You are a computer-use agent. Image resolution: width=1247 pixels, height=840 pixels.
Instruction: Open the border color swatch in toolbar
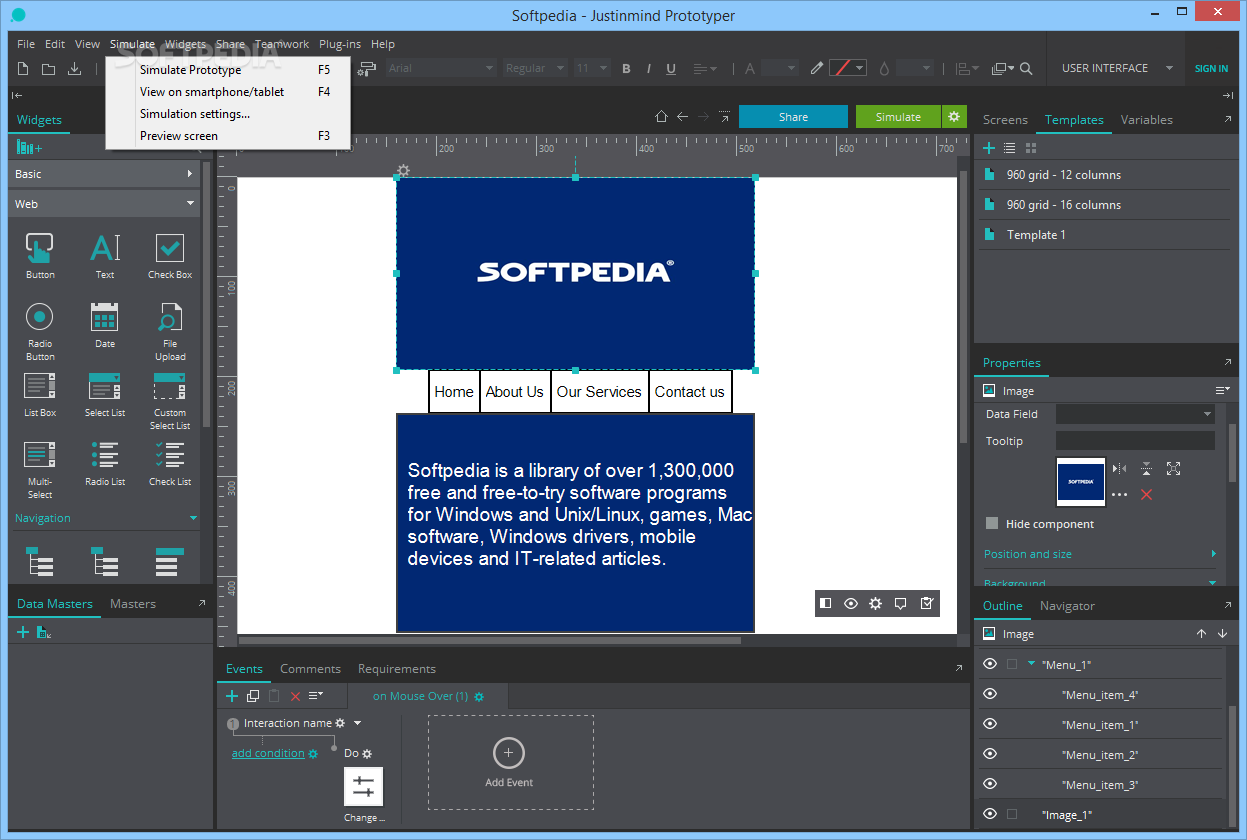click(x=848, y=68)
